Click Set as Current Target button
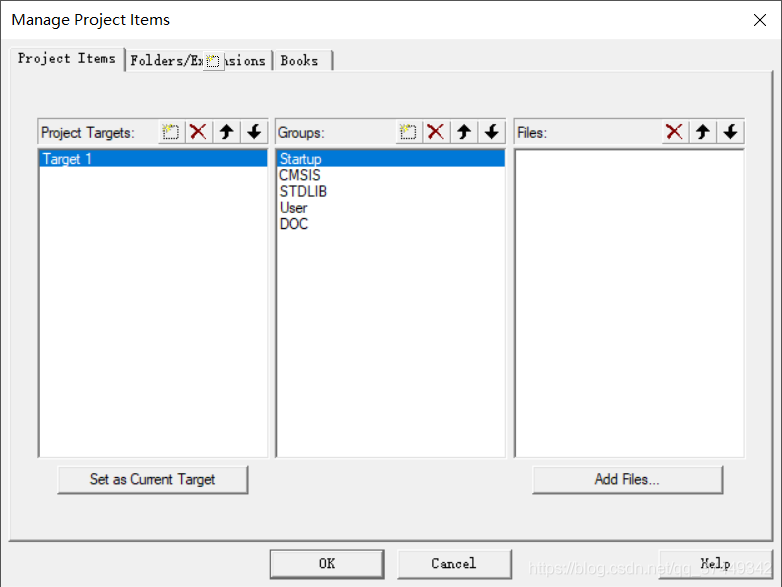 153,480
